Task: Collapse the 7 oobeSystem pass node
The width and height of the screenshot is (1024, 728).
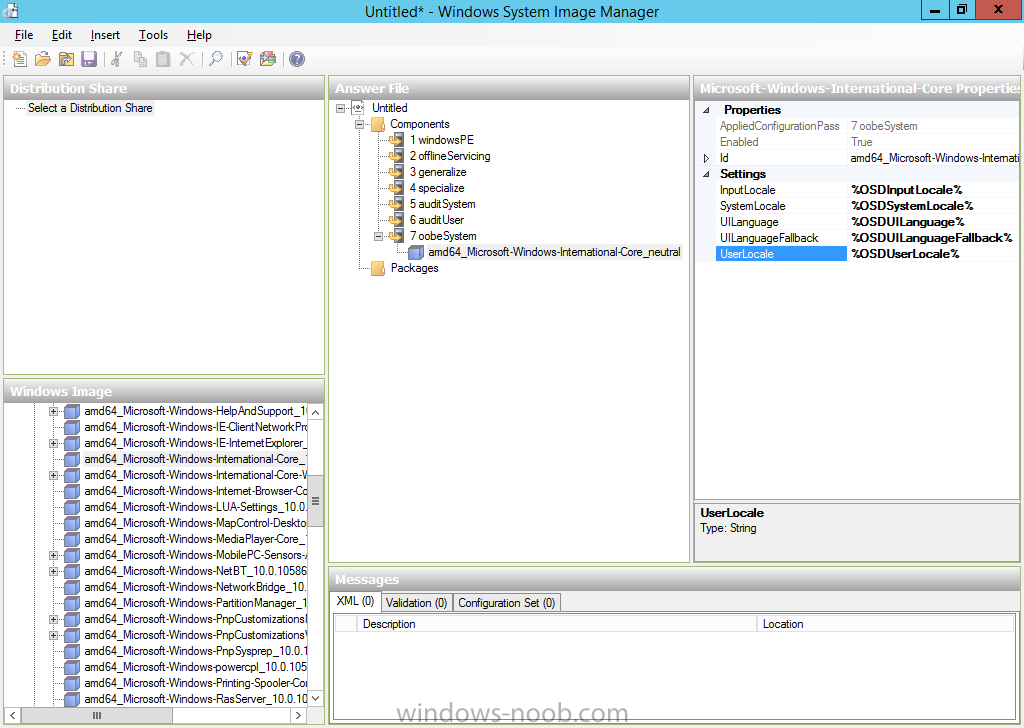Action: click(x=378, y=236)
